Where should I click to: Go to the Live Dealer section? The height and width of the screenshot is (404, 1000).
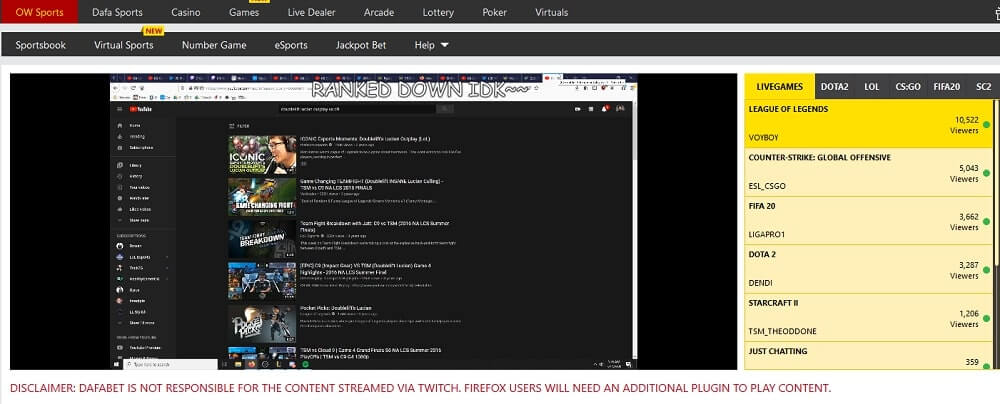(x=311, y=12)
